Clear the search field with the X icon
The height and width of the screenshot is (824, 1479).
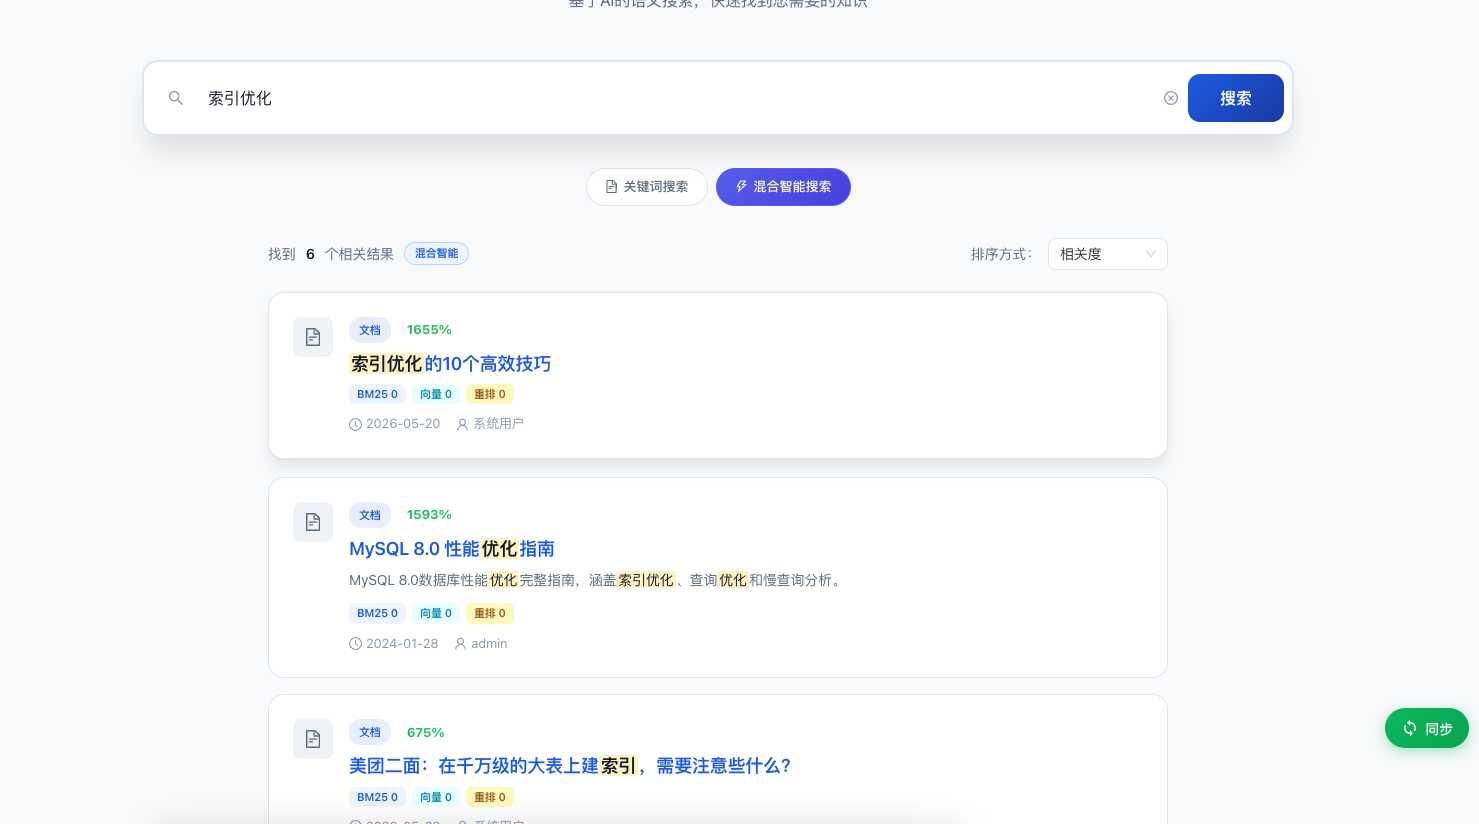pos(1171,98)
